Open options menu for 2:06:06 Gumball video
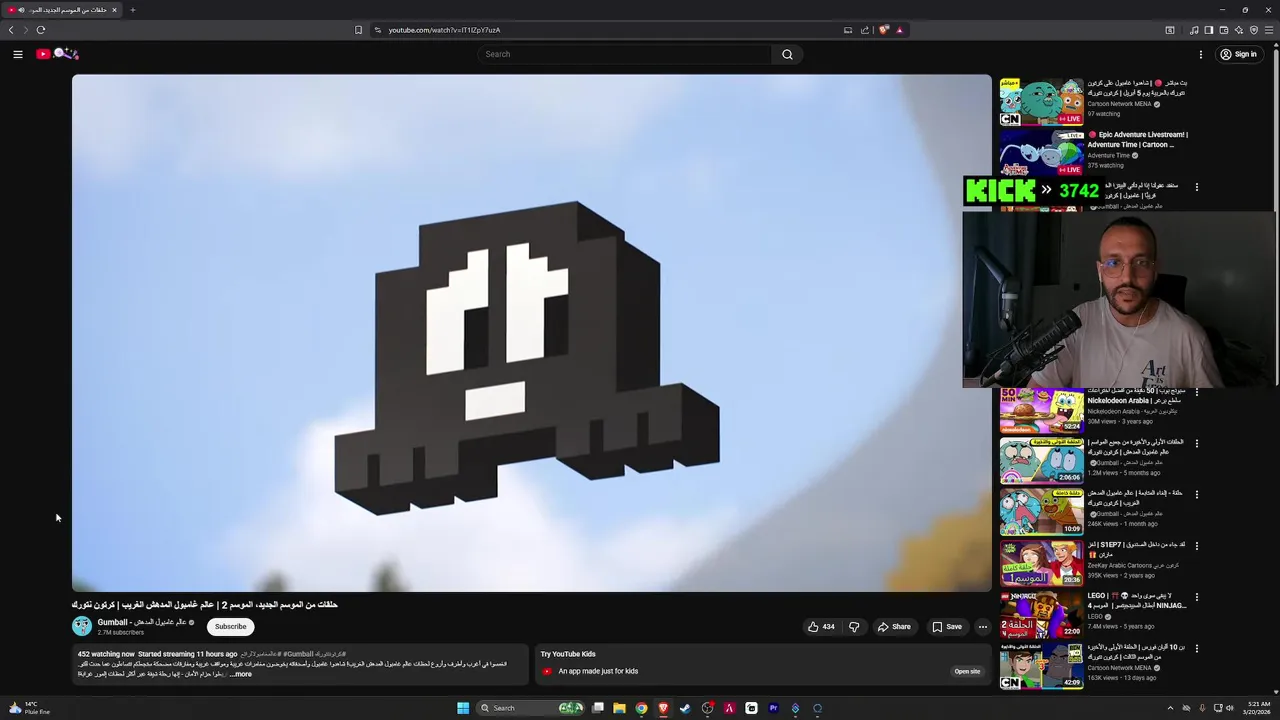Image resolution: width=1280 pixels, height=720 pixels. (1197, 443)
